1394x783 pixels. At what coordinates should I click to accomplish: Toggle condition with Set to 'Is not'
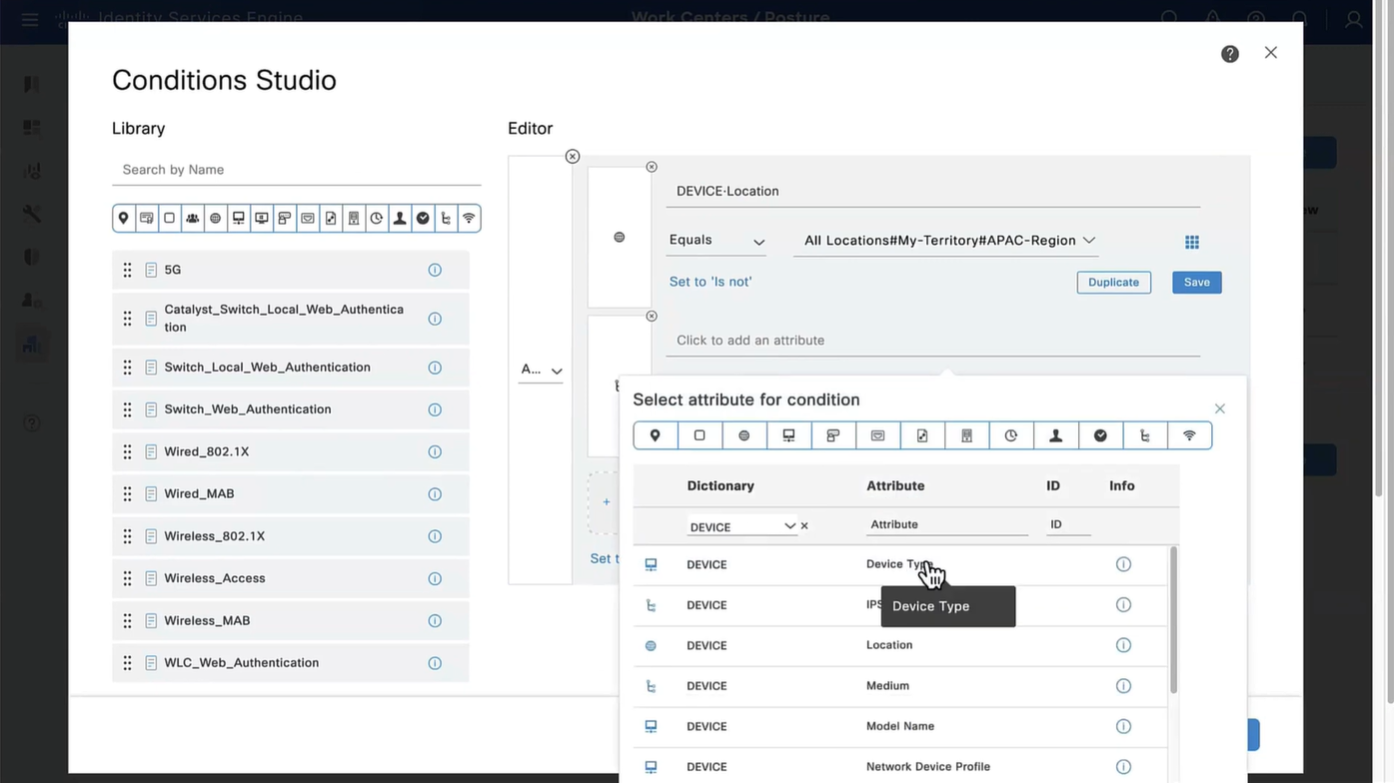coord(710,282)
